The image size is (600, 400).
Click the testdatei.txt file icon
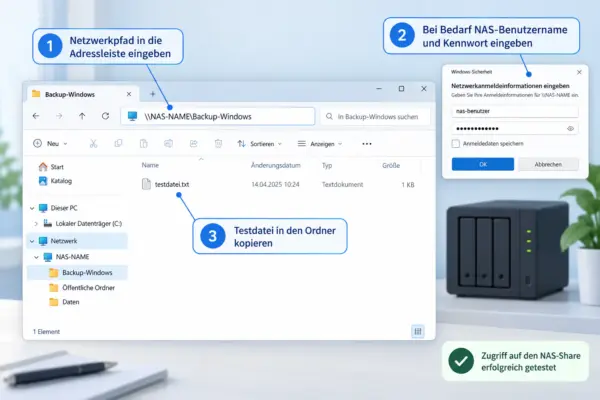coord(146,184)
